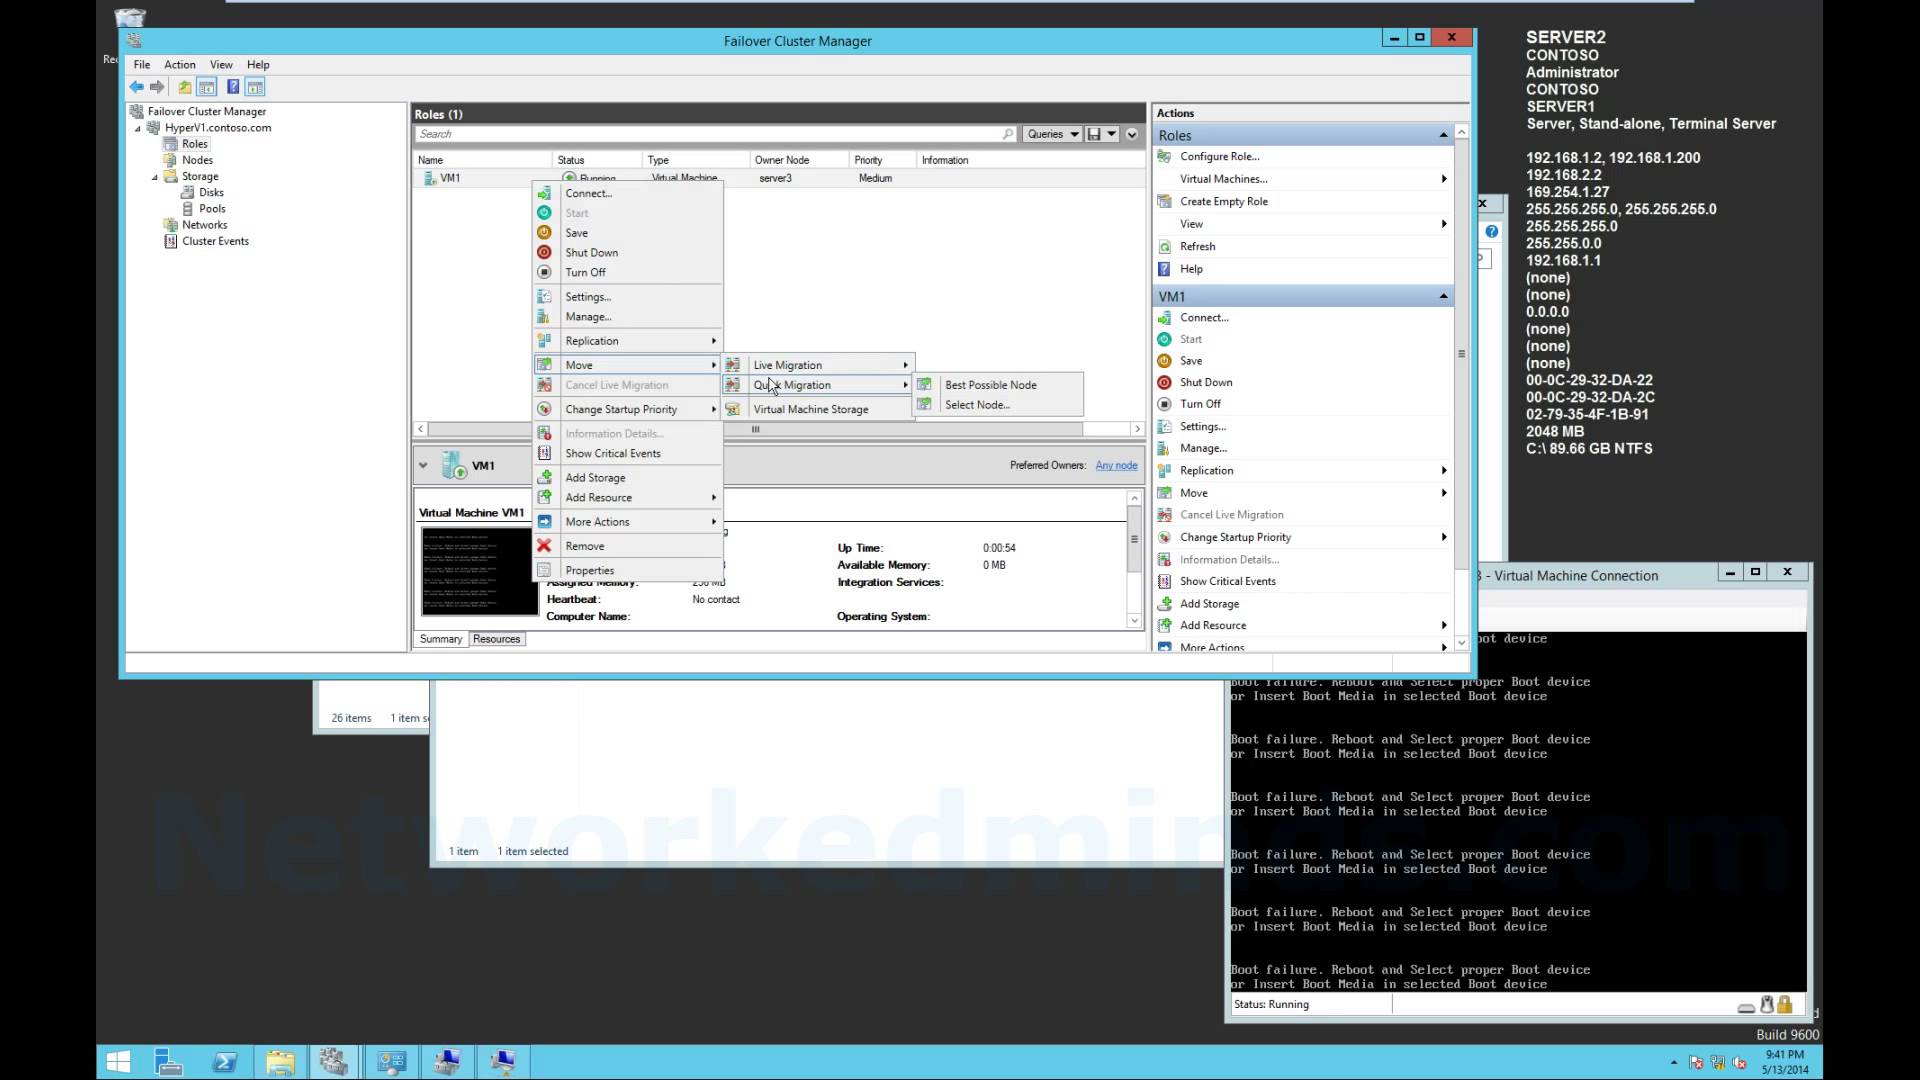The height and width of the screenshot is (1080, 1920).
Task: Click the toolbar Help question-mark icon
Action: pyautogui.click(x=233, y=87)
